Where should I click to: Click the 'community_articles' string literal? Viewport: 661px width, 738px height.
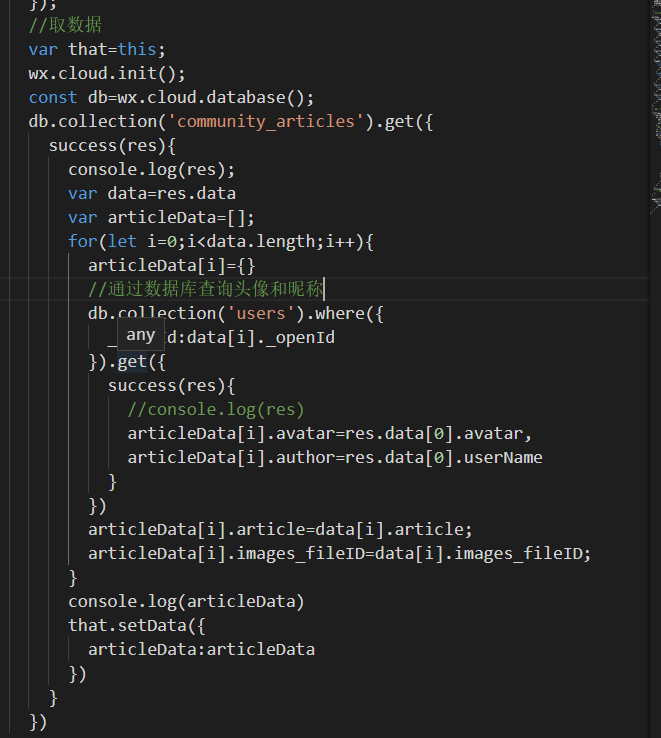point(265,121)
